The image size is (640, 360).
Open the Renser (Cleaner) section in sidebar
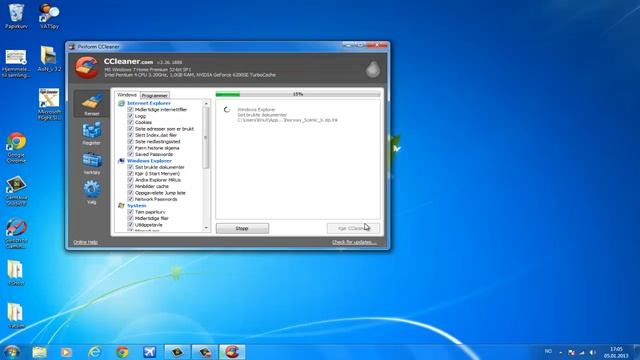pyautogui.click(x=92, y=104)
